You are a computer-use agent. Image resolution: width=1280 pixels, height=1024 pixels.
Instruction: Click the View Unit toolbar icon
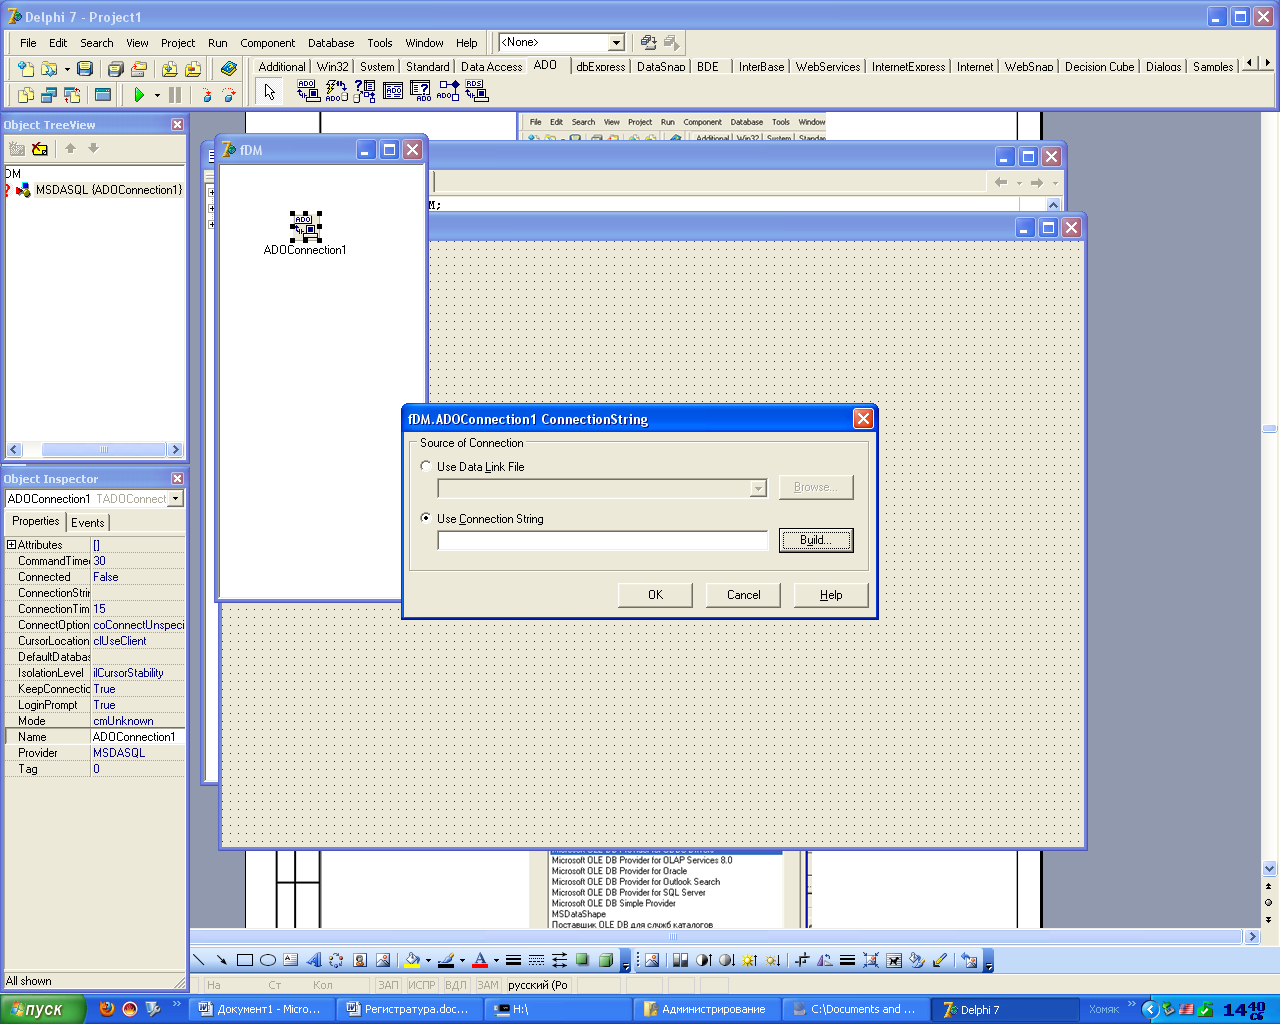pyautogui.click(x=25, y=94)
